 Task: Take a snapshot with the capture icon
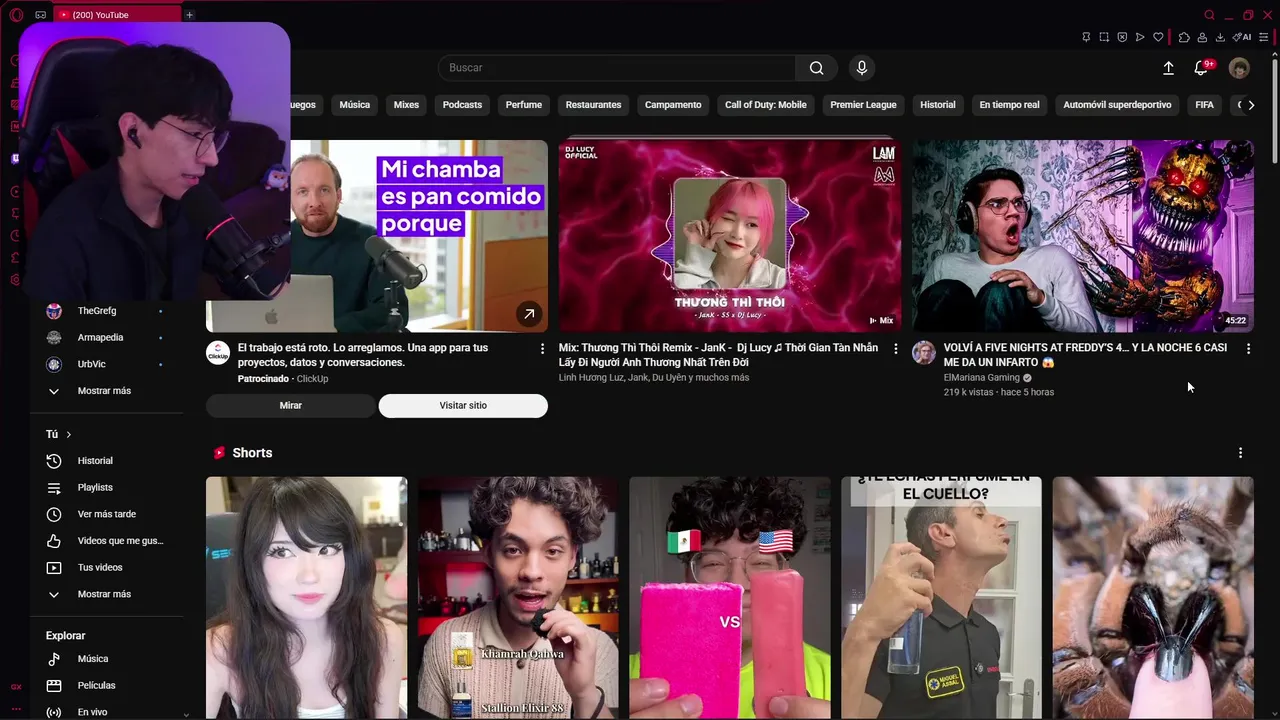click(1104, 37)
